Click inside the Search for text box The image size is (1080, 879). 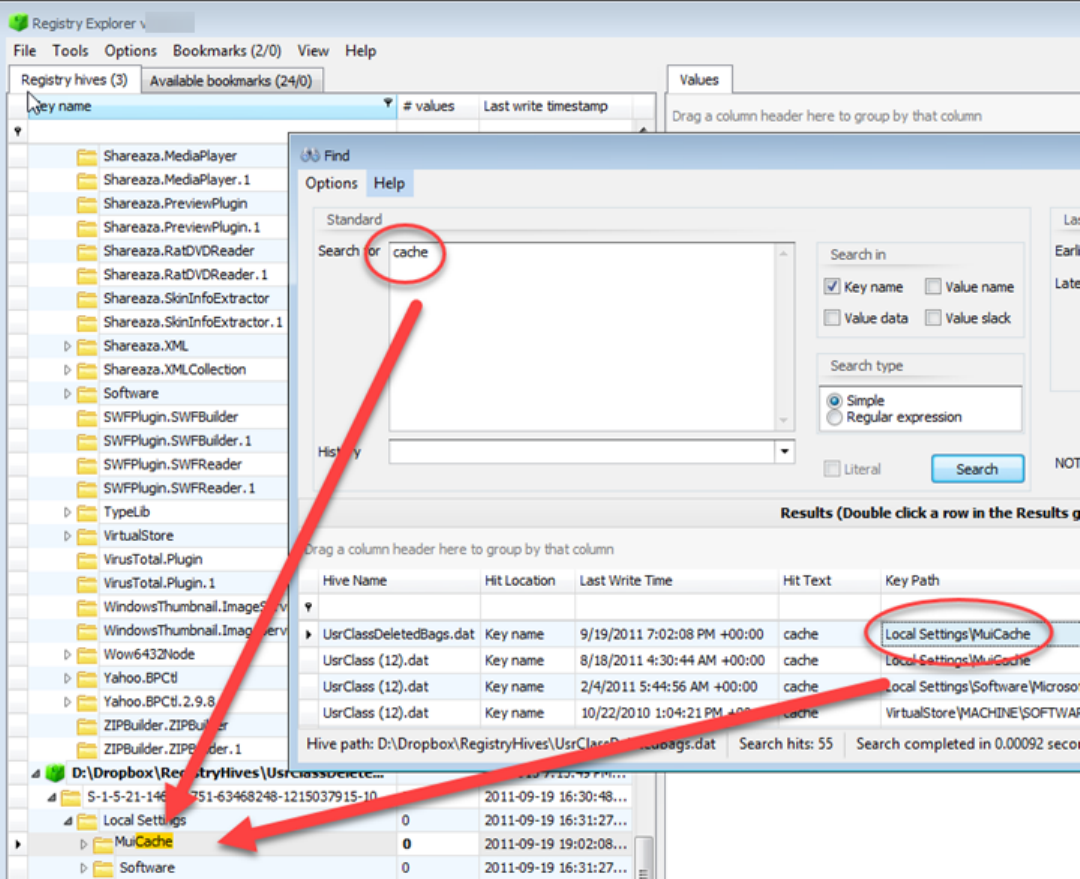(582, 337)
